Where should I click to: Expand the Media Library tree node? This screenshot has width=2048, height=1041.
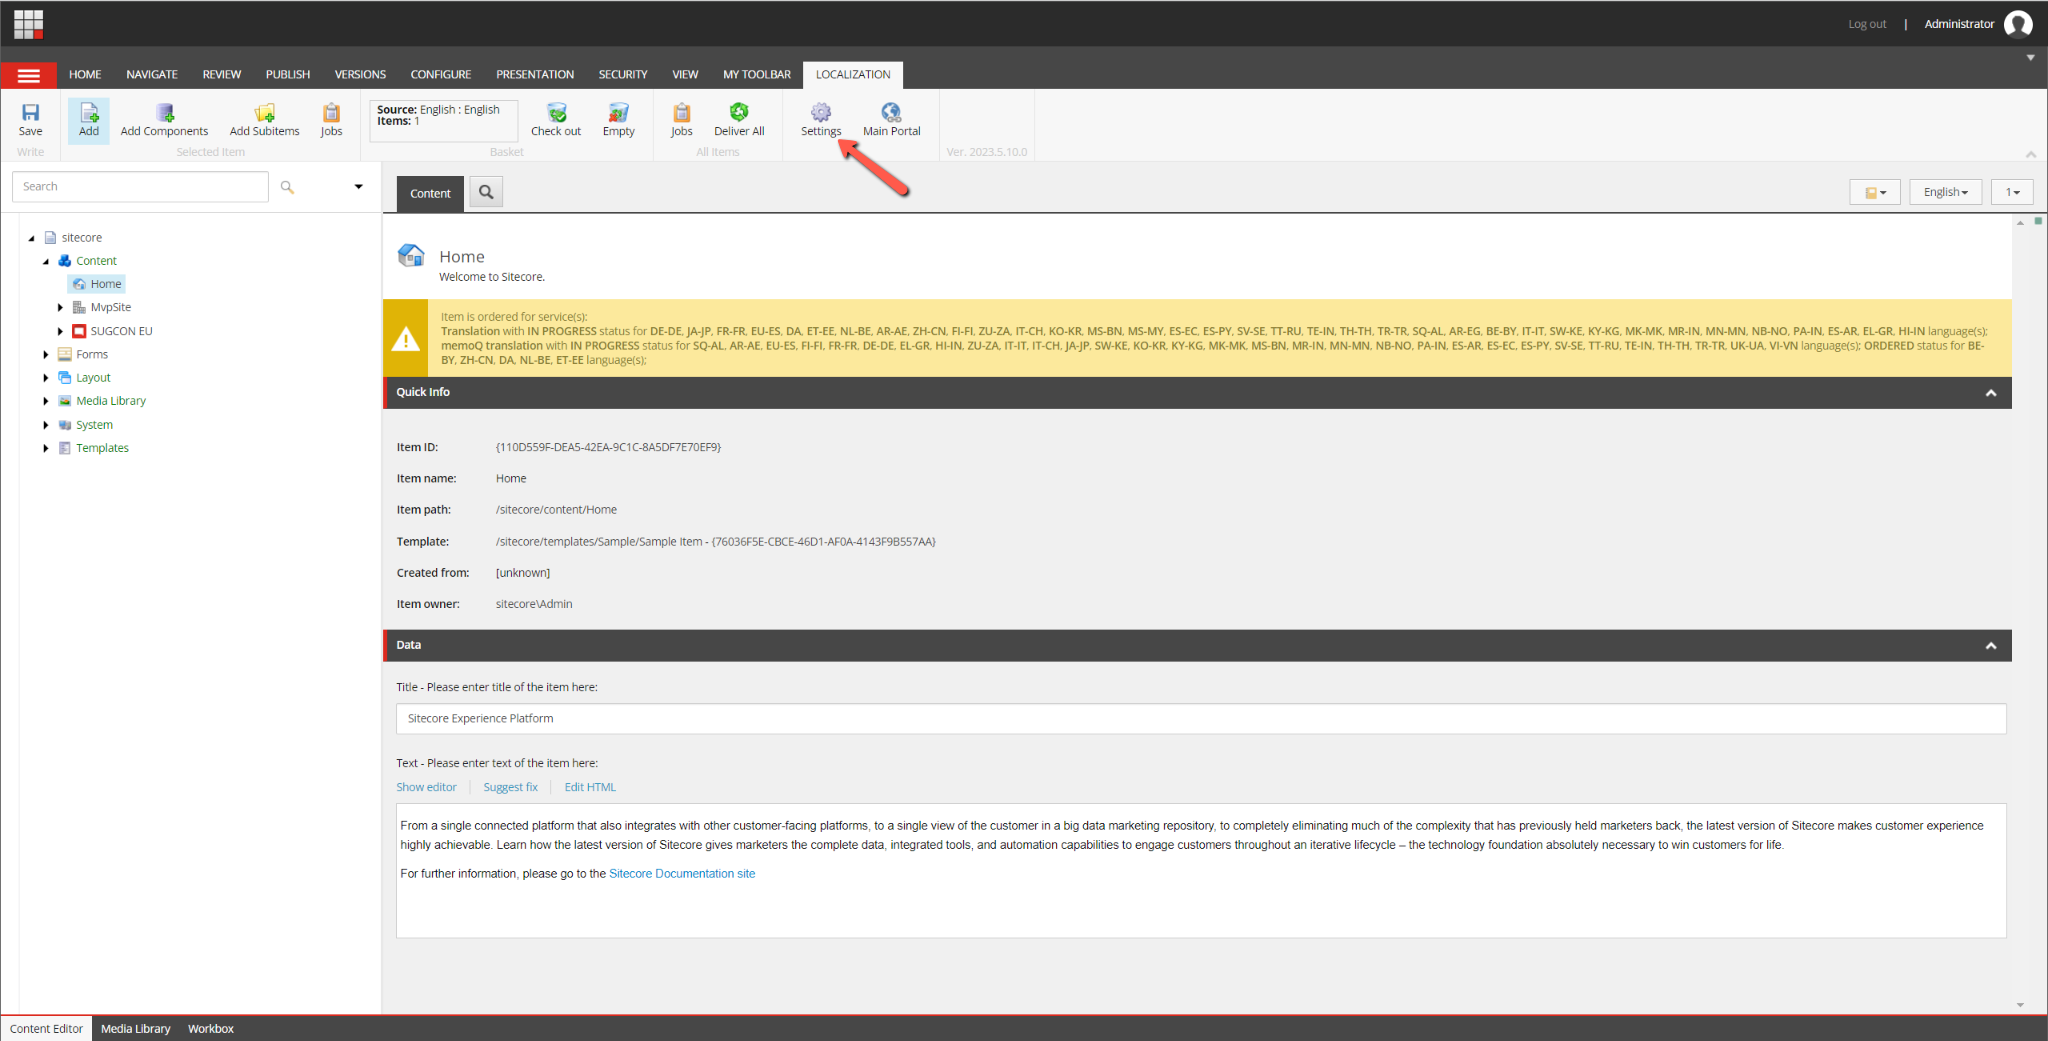[46, 401]
